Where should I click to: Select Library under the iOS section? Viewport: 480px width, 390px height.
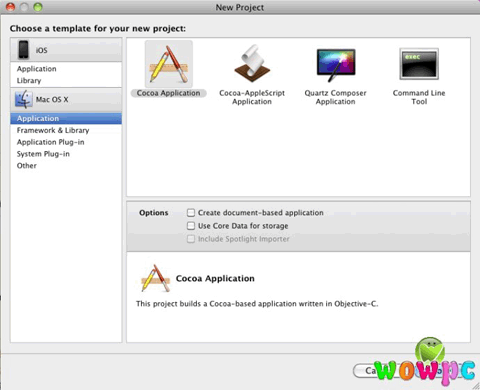[66, 81]
